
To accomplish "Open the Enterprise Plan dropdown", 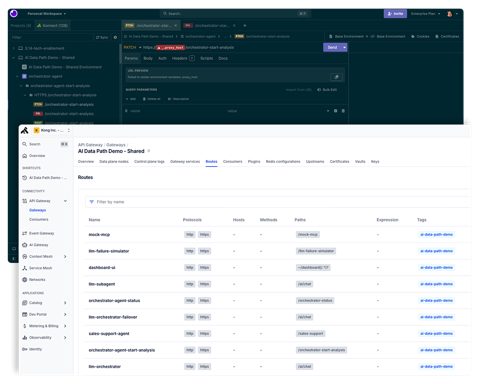I will click(426, 14).
